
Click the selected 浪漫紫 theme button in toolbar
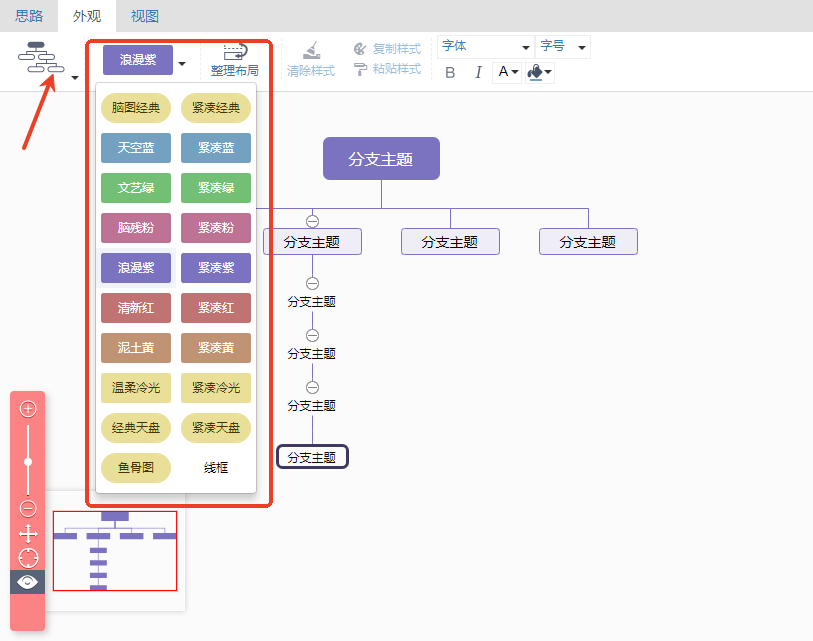(138, 60)
